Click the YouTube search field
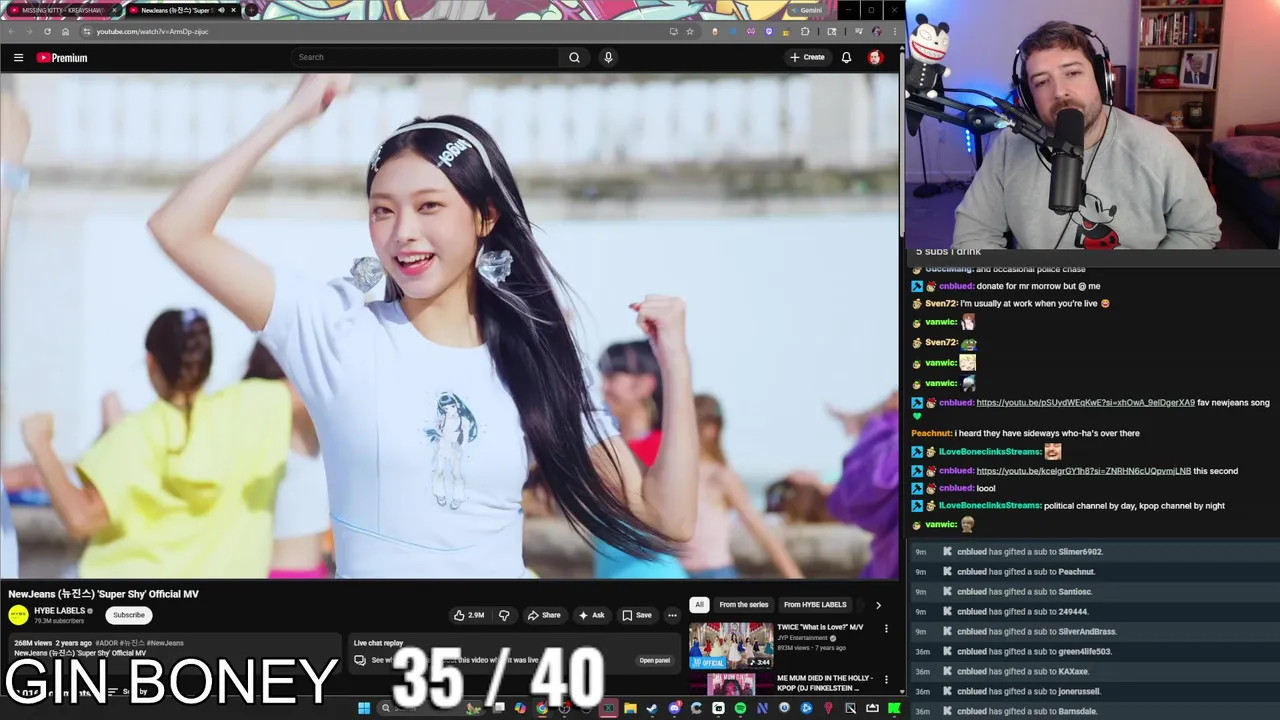This screenshot has height=720, width=1280. tap(425, 57)
